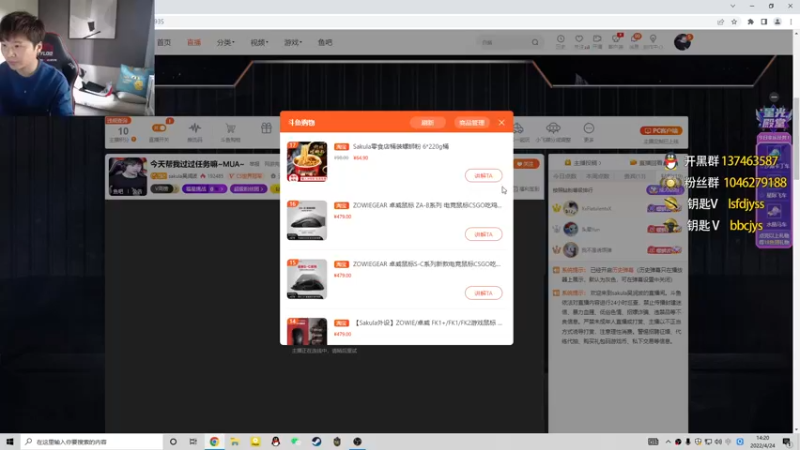Open the streamer avatar thumbnail
This screenshot has width=800, height=450.
pos(128,177)
